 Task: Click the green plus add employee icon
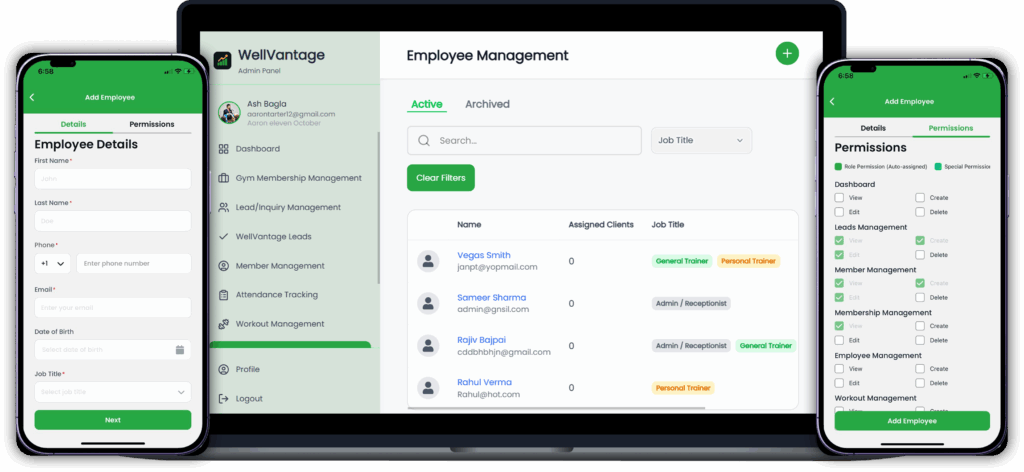point(787,54)
